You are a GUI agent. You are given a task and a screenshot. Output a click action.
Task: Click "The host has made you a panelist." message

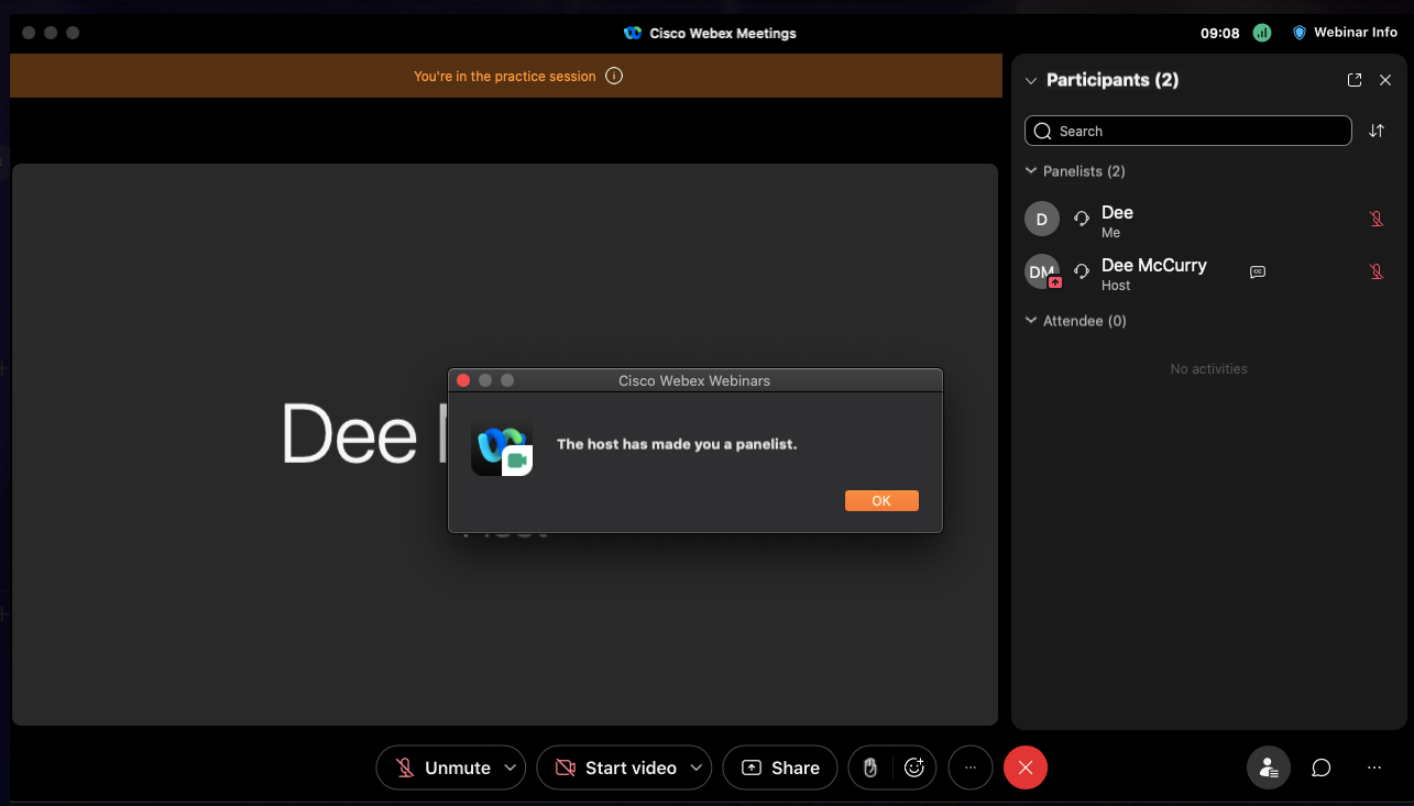[x=677, y=444]
